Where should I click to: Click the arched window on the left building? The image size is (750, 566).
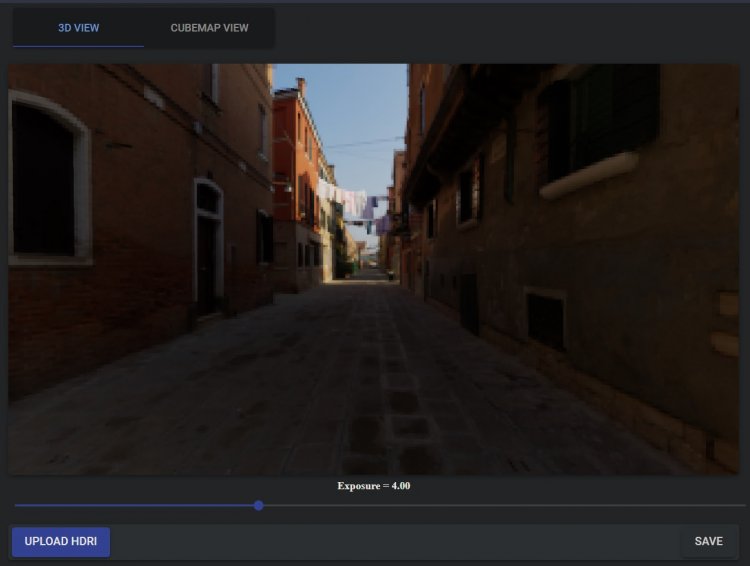point(46,180)
